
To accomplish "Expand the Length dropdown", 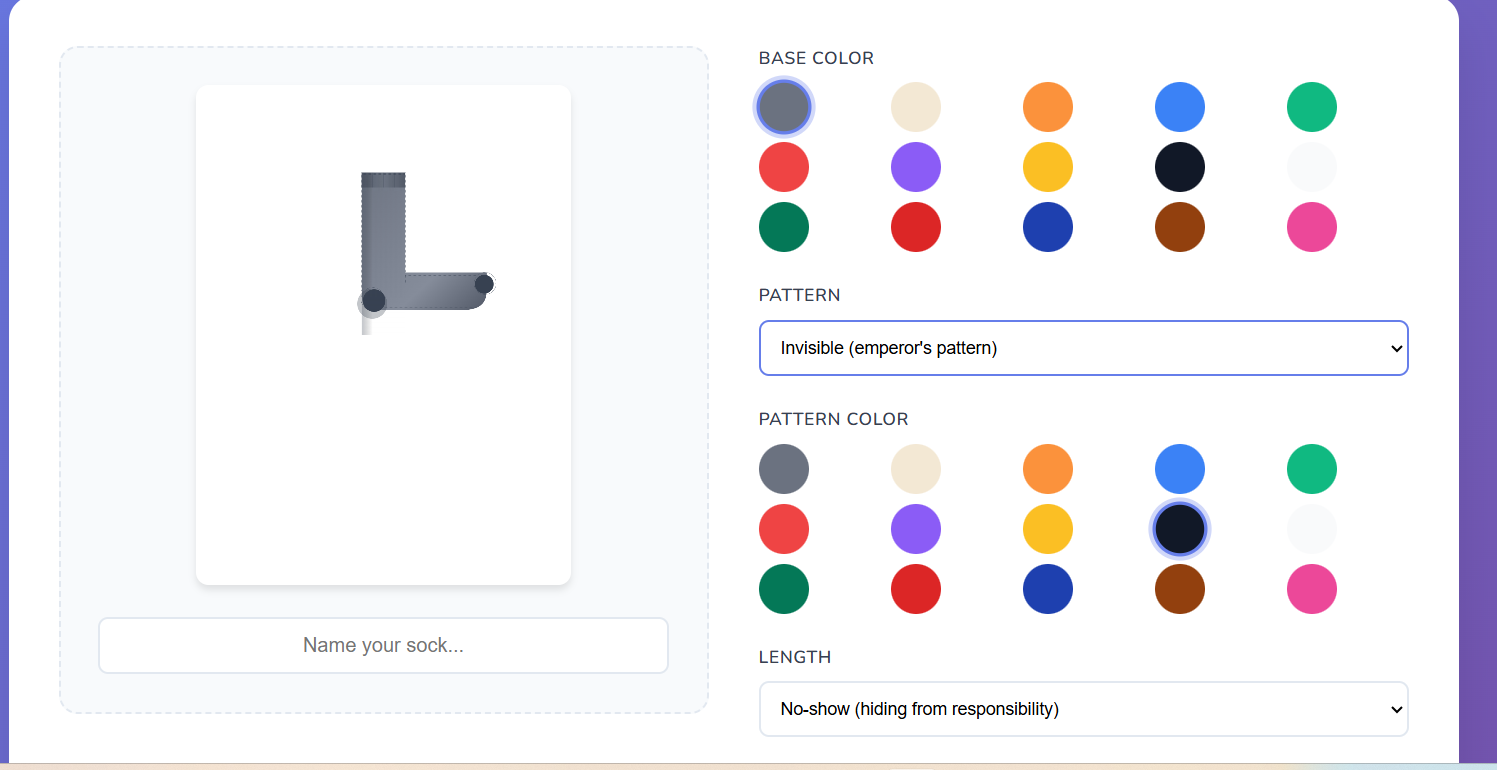I will tap(1083, 709).
